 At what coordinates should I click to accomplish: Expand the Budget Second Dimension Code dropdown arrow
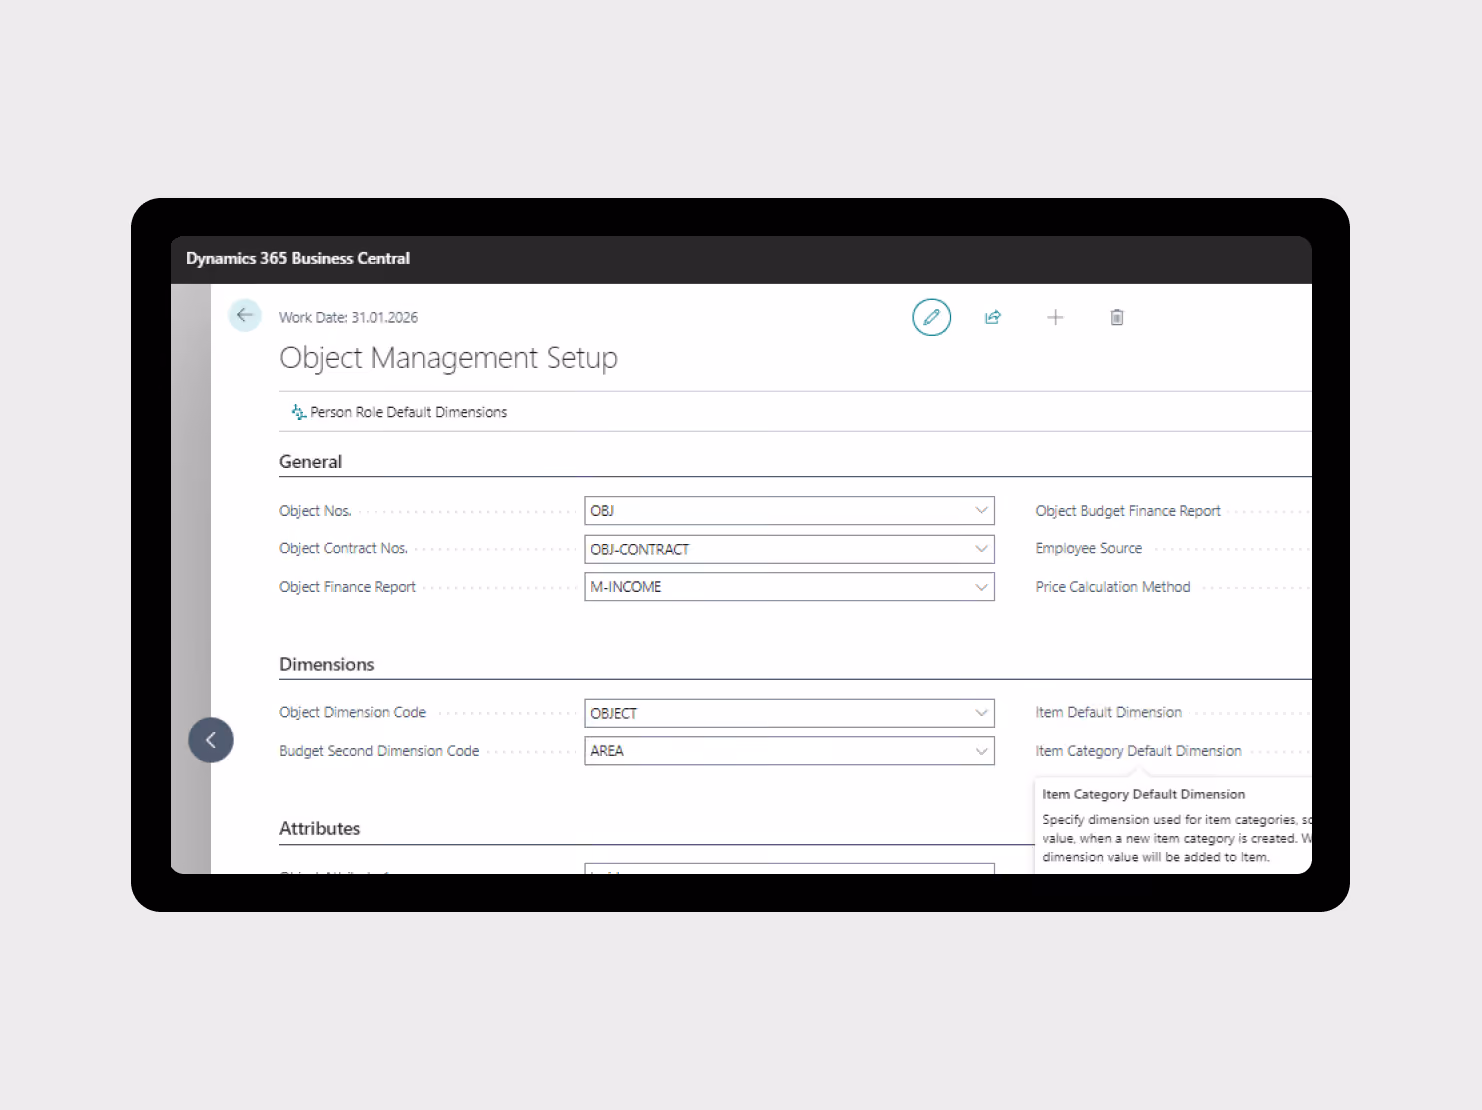pos(981,751)
